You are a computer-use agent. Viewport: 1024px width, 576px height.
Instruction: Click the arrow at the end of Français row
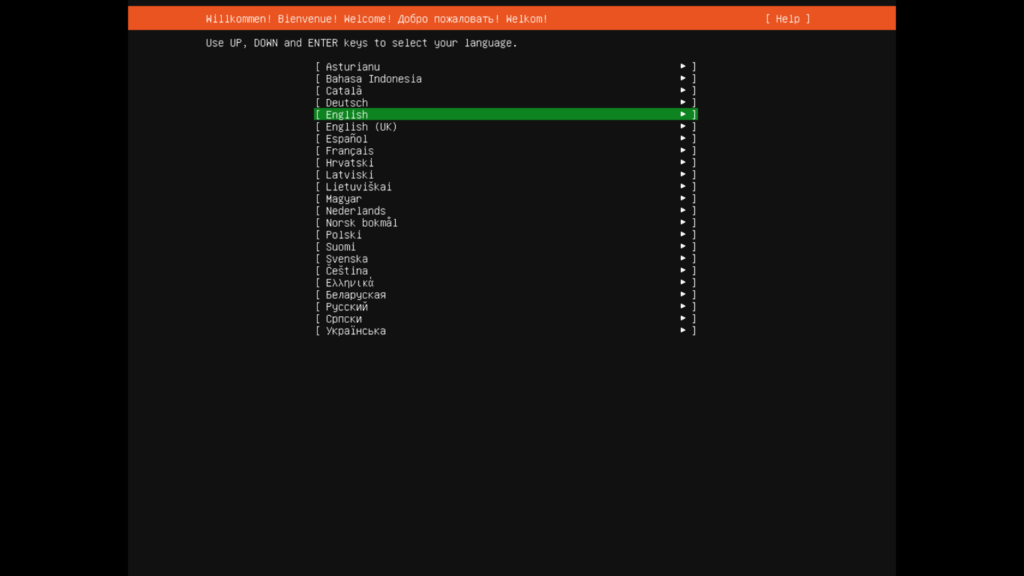click(683, 150)
